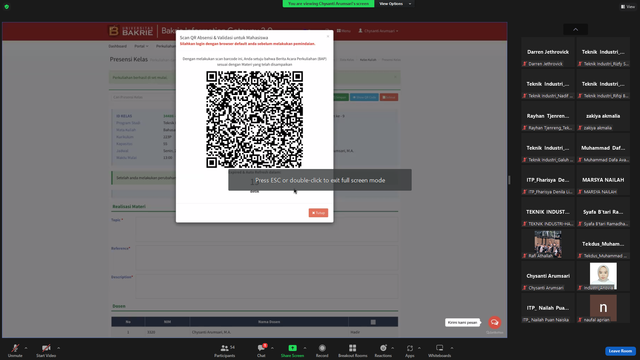Select MARSYA NAILAH participant tile

[603, 180]
